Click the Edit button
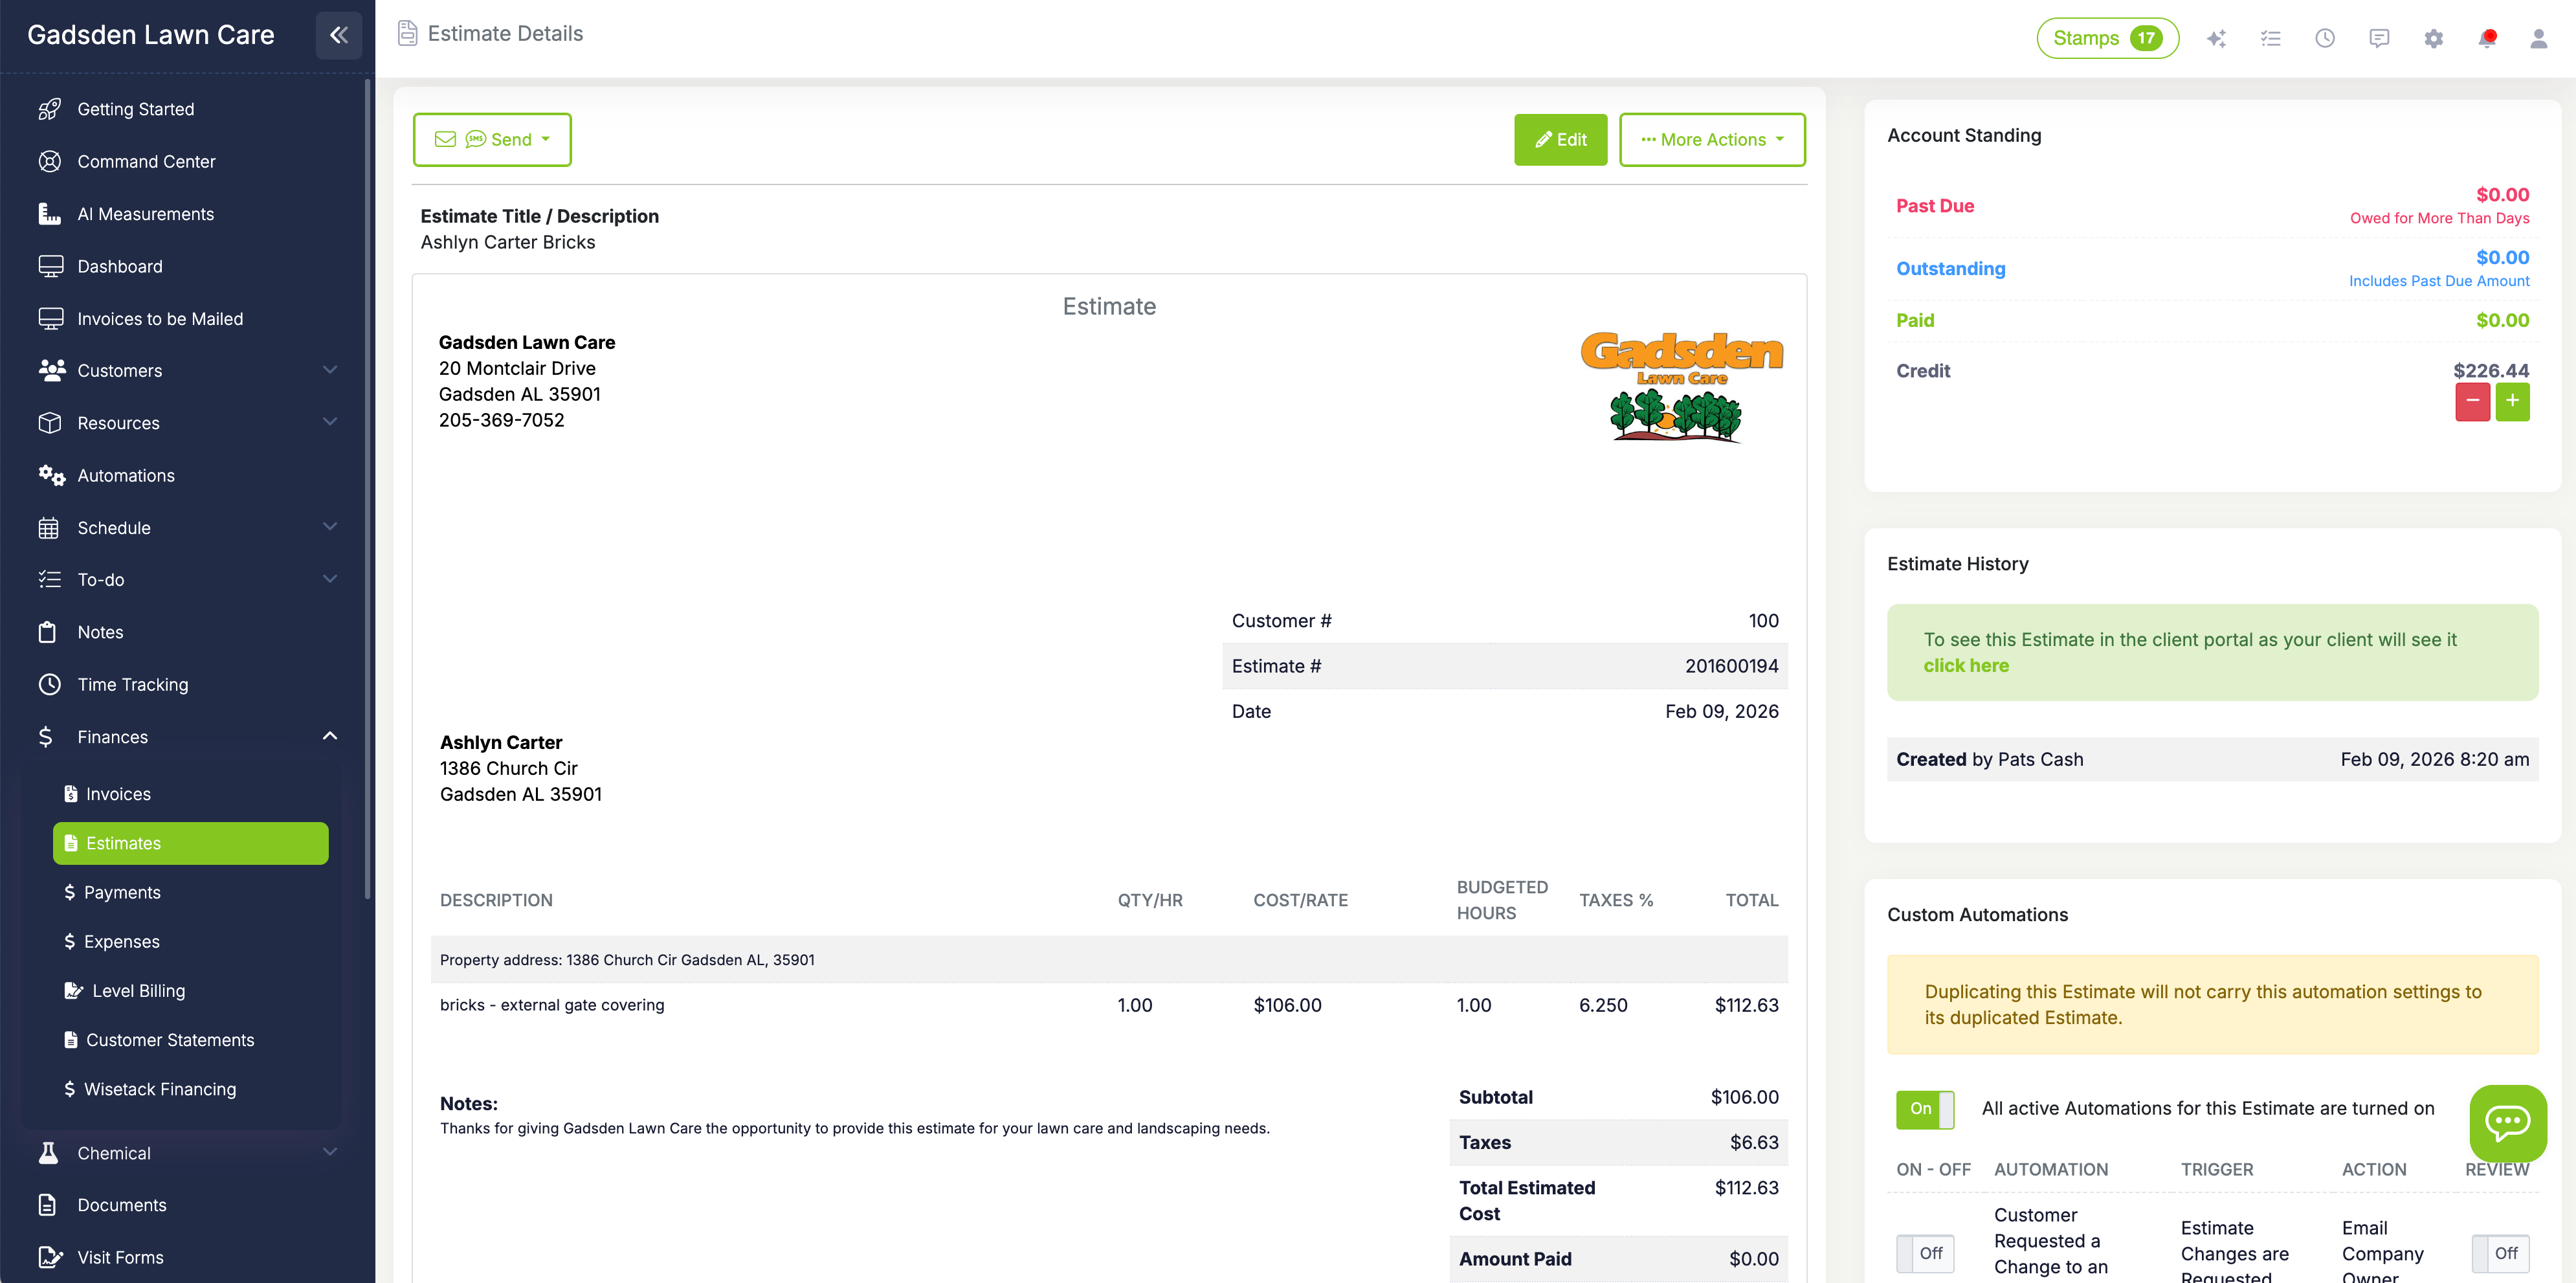 tap(1561, 139)
